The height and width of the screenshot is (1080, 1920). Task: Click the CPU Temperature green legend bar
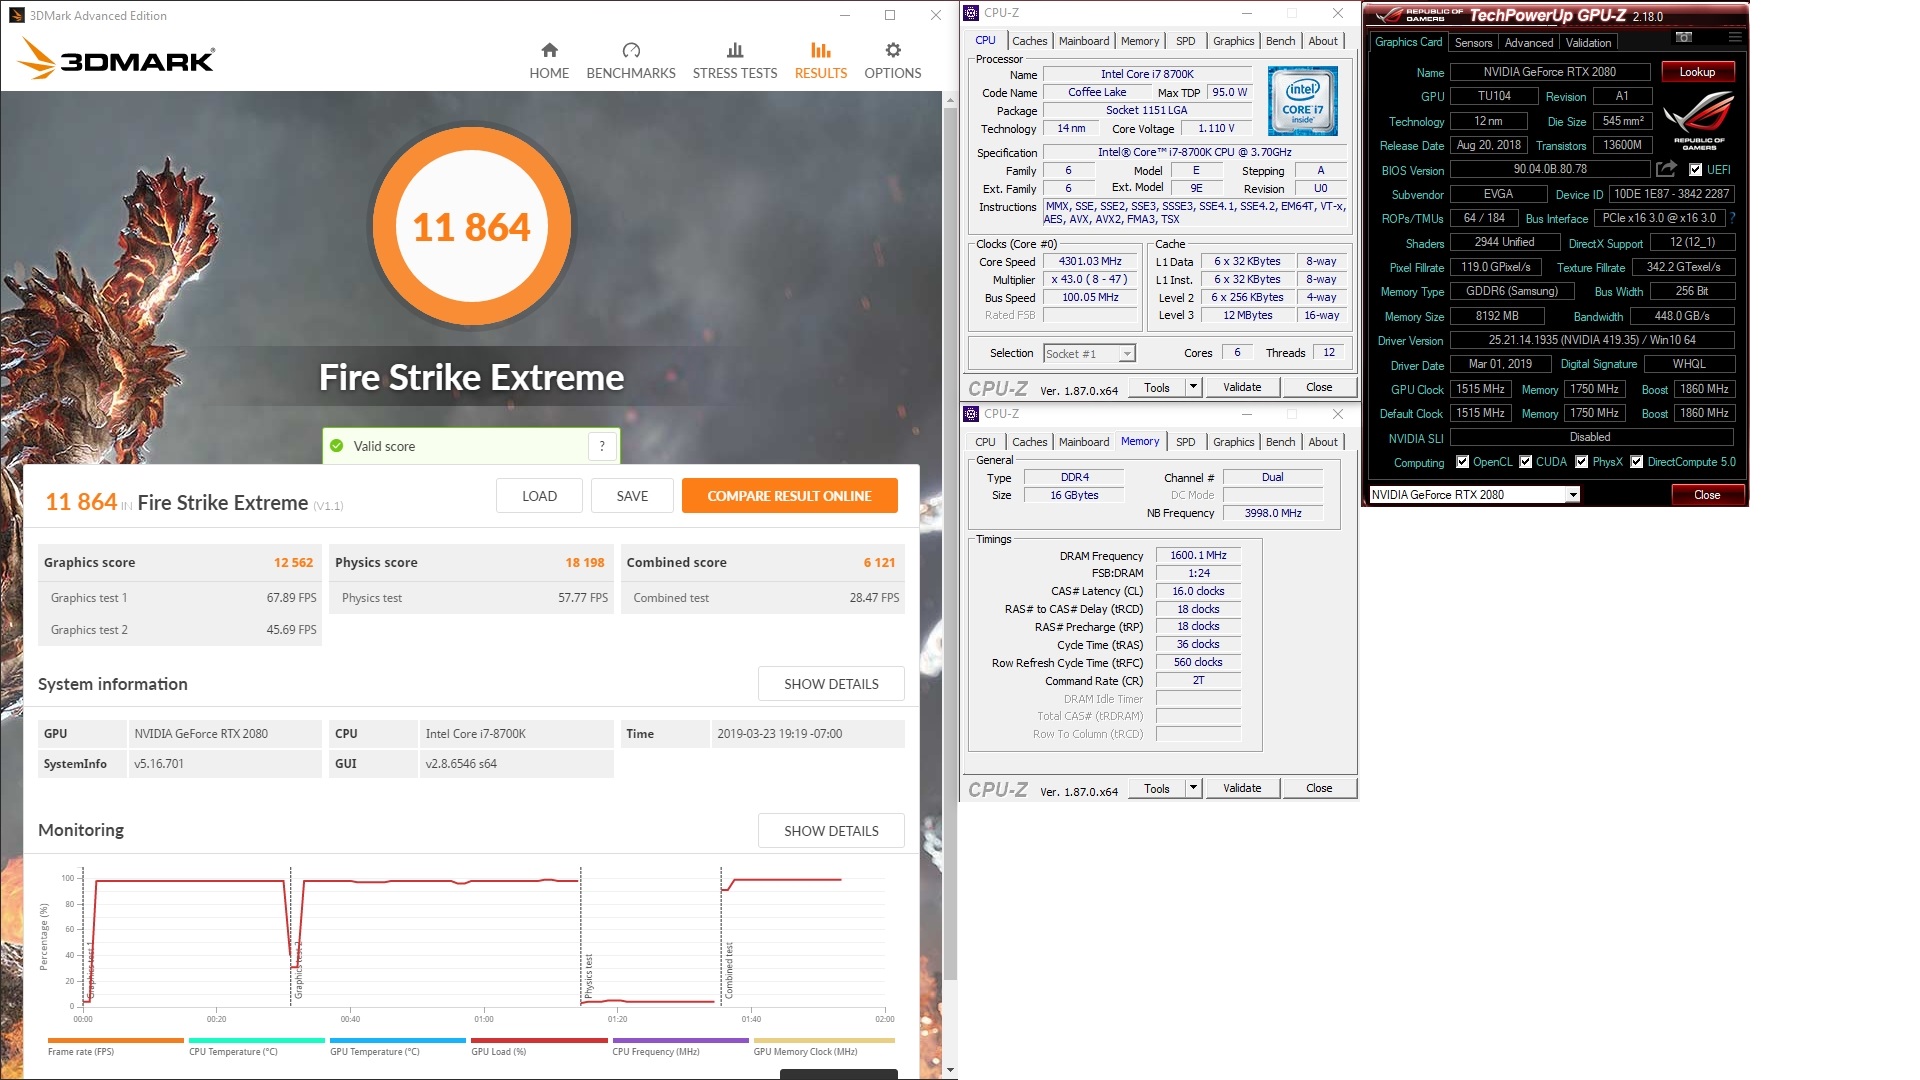[x=256, y=1041]
